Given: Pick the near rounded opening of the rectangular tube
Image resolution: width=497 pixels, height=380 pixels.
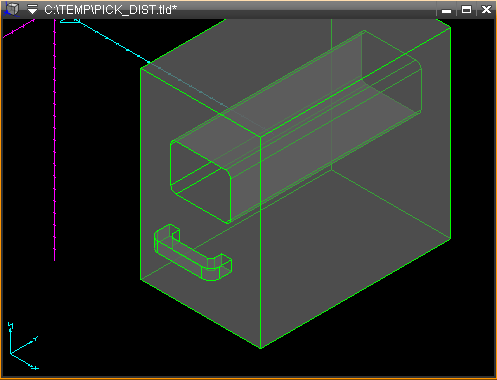Looking at the screenshot, I should tap(200, 182).
